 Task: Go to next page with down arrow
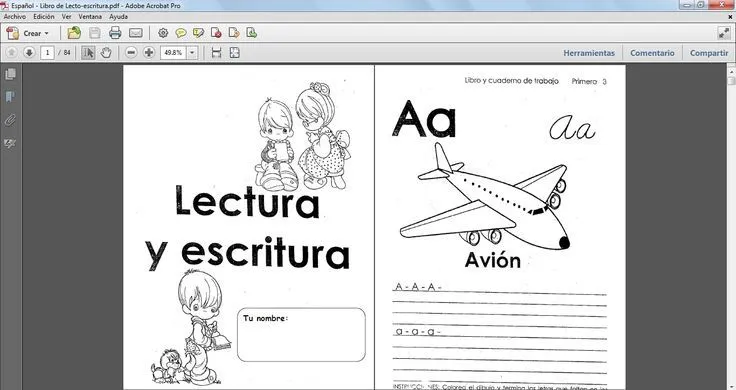(29, 53)
